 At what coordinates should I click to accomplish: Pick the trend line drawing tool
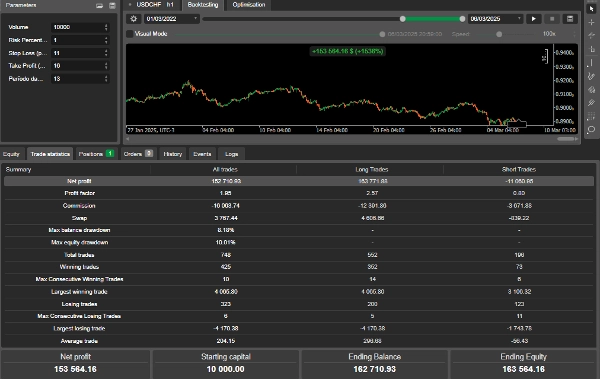point(591,36)
